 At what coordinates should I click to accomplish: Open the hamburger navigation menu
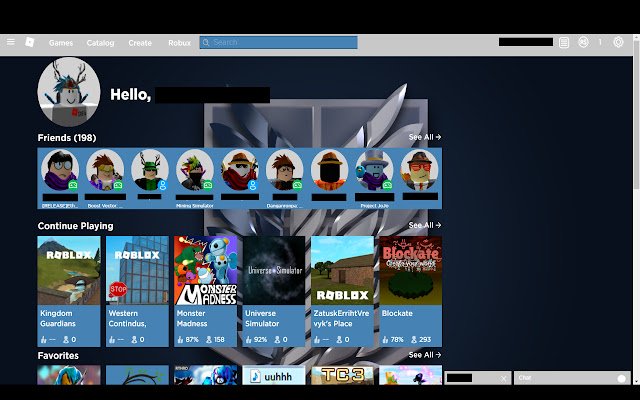tap(11, 42)
